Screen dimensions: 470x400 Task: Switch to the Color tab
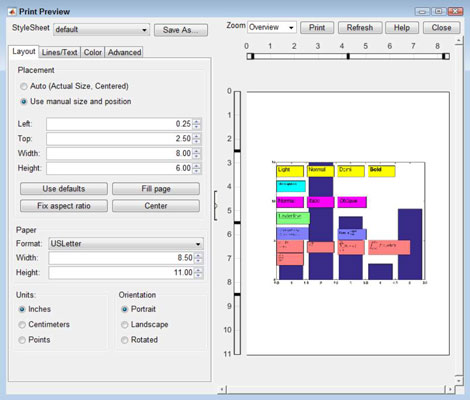(93, 52)
